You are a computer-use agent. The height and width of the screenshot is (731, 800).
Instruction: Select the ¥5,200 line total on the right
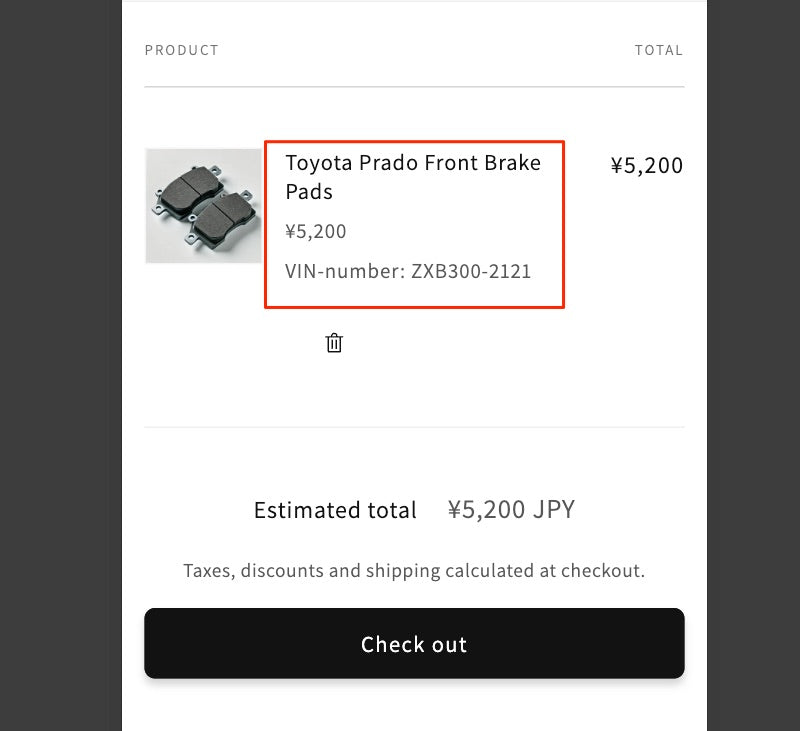[646, 166]
